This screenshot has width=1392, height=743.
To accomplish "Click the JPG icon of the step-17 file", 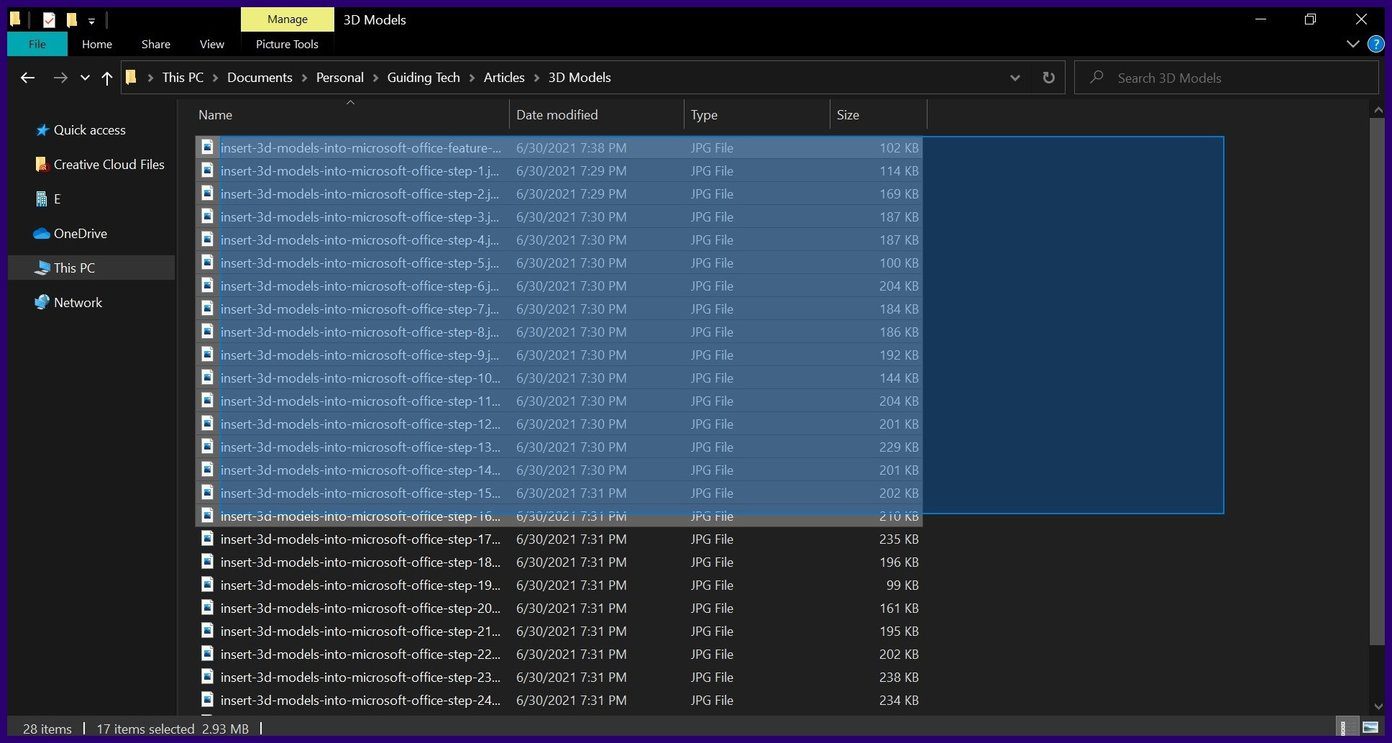I will [x=207, y=538].
